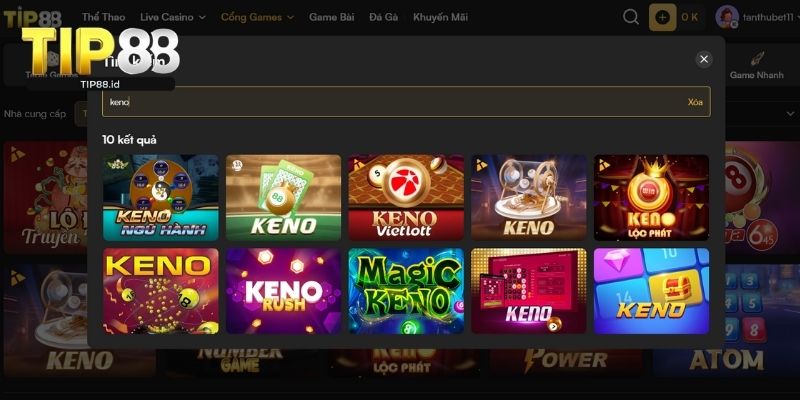Close the search dialog with X icon

click(x=704, y=59)
